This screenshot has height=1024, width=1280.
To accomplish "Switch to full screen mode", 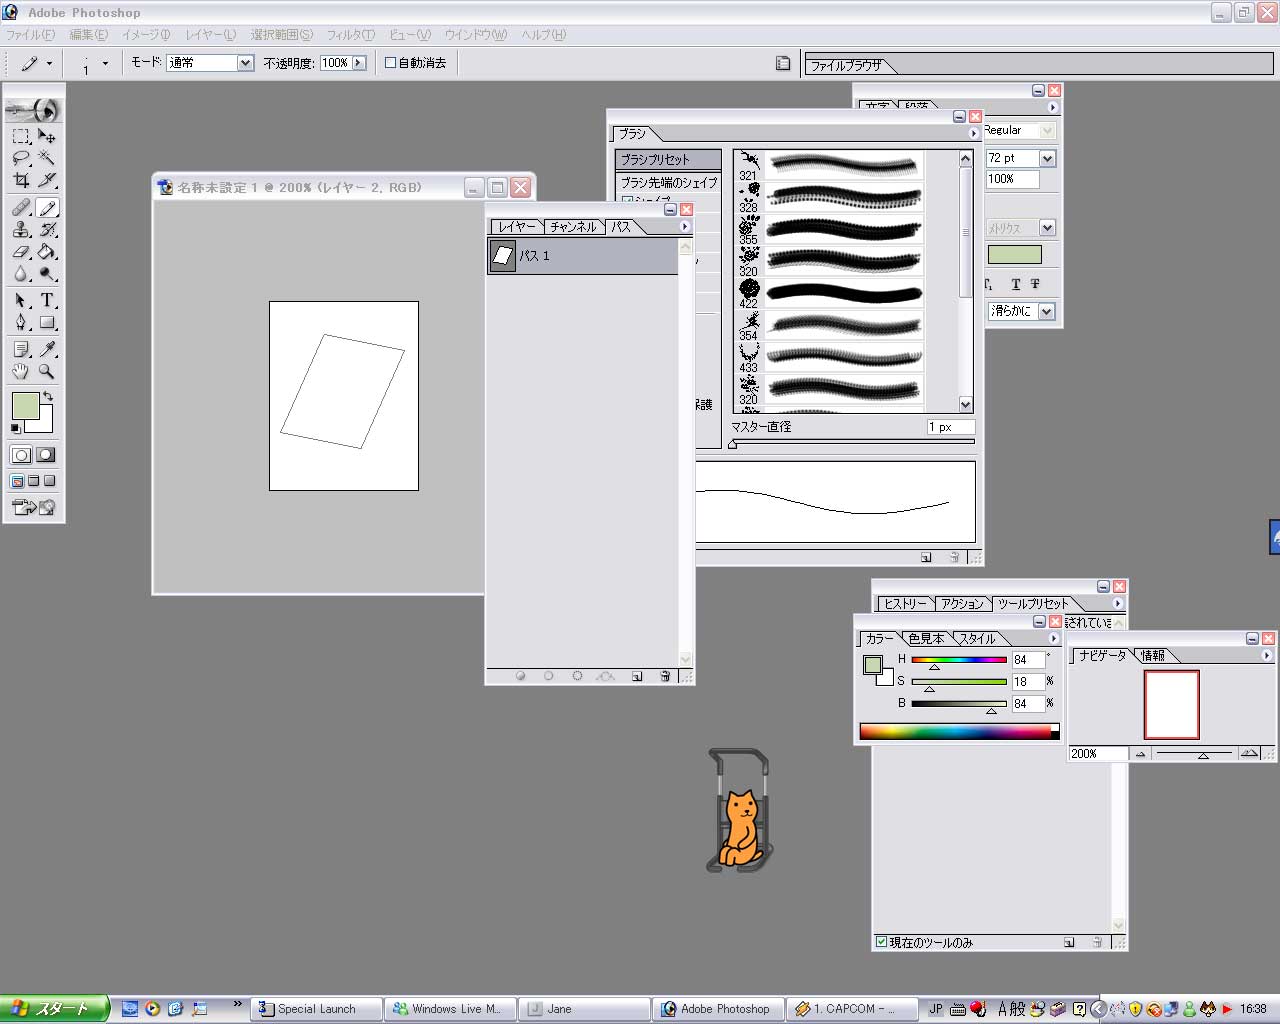I will (49, 481).
